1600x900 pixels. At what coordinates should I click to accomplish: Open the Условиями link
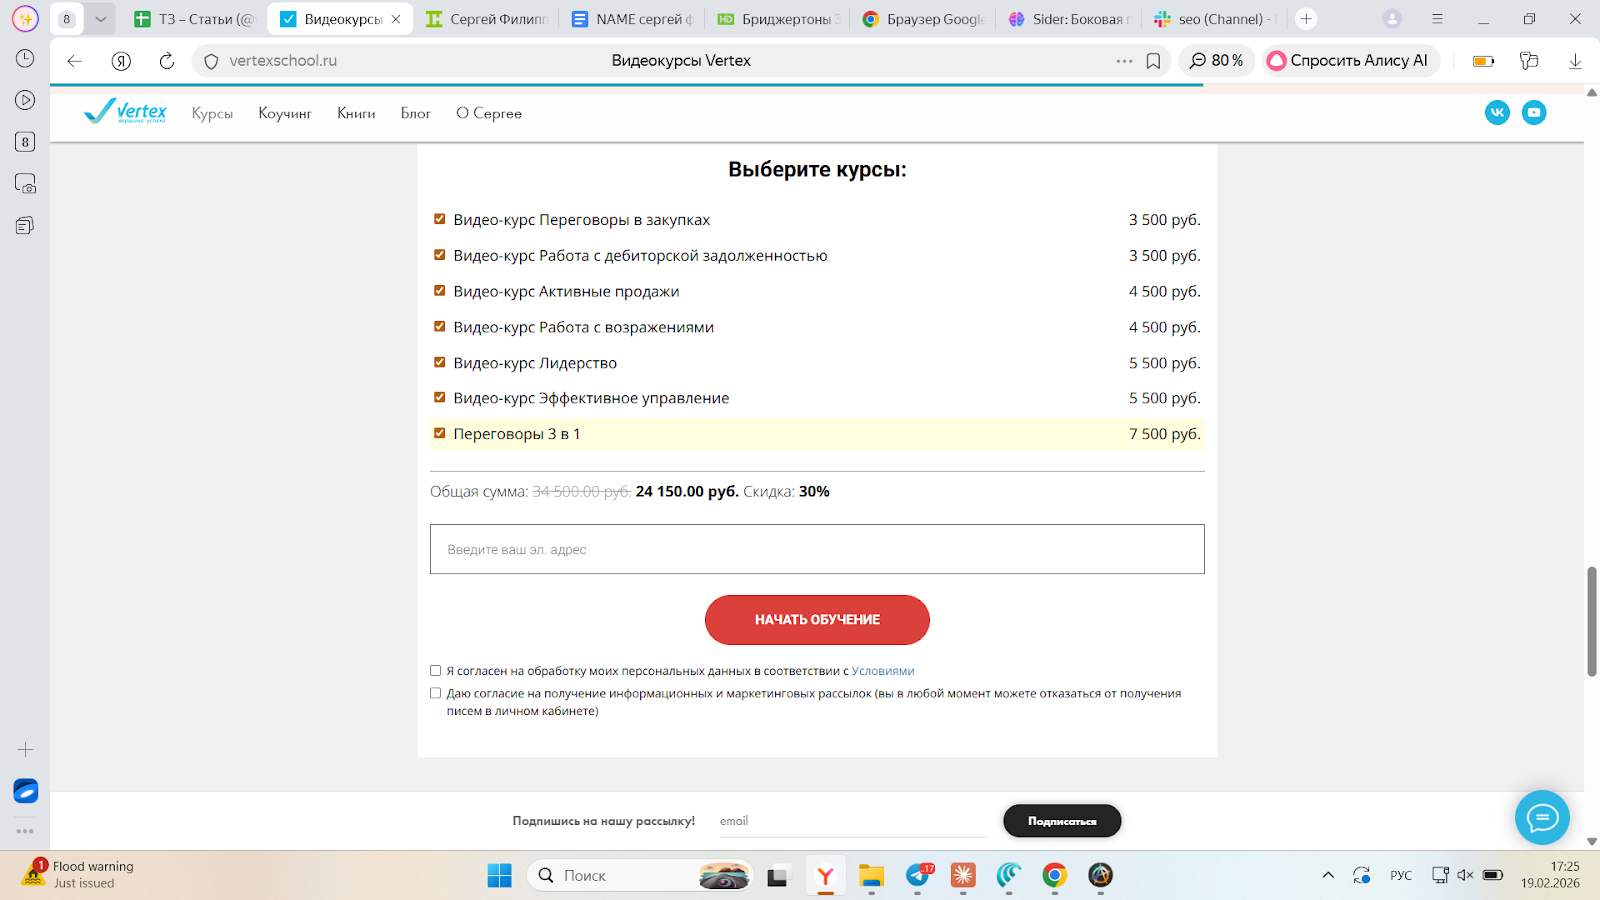882,671
